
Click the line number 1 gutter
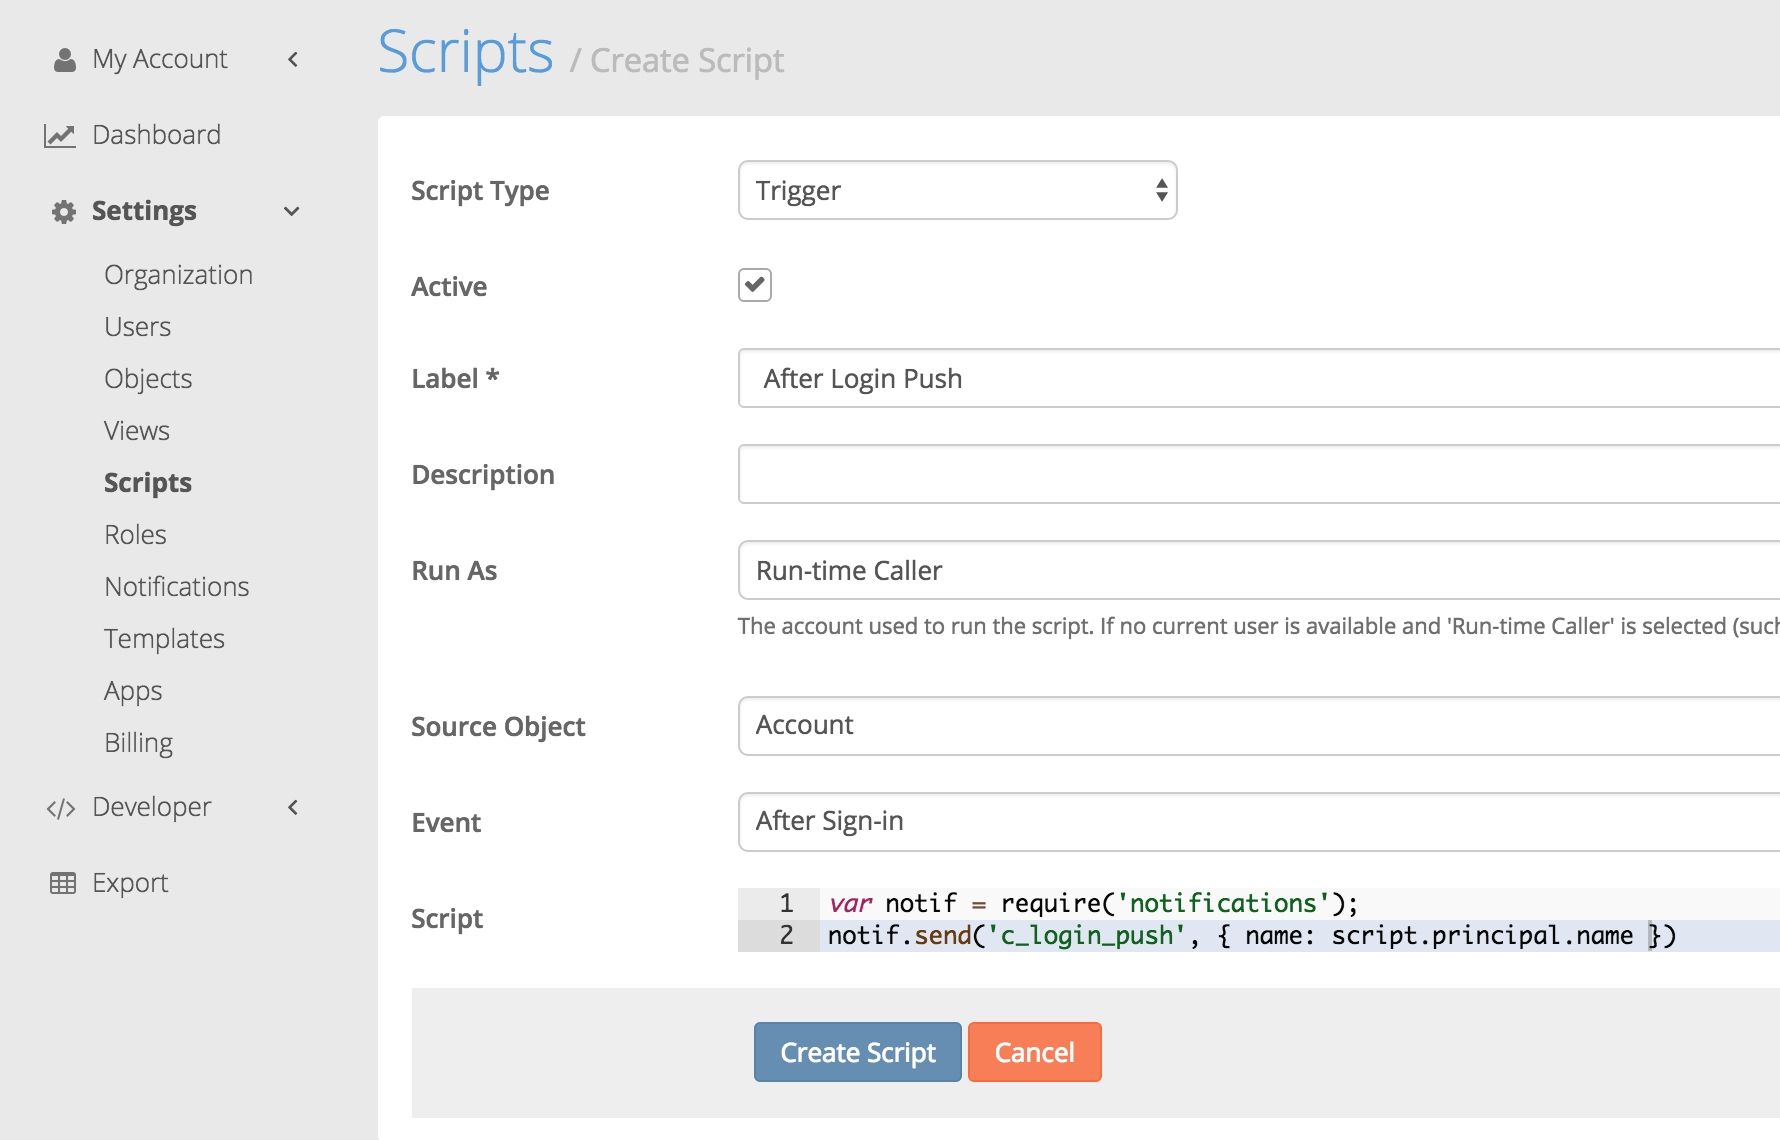786,904
